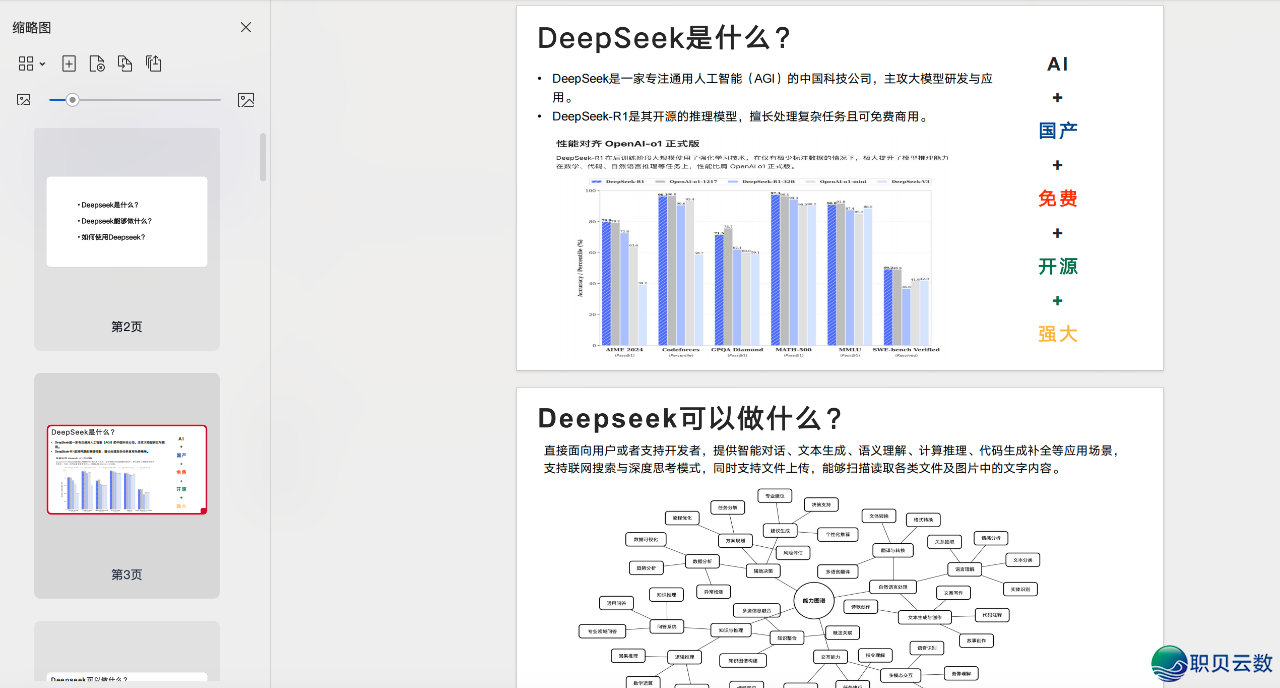Screen dimensions: 1280x688
Task: Click the '性能对齐 OpenAI-o1 正式版' caption
Action: click(x=628, y=144)
